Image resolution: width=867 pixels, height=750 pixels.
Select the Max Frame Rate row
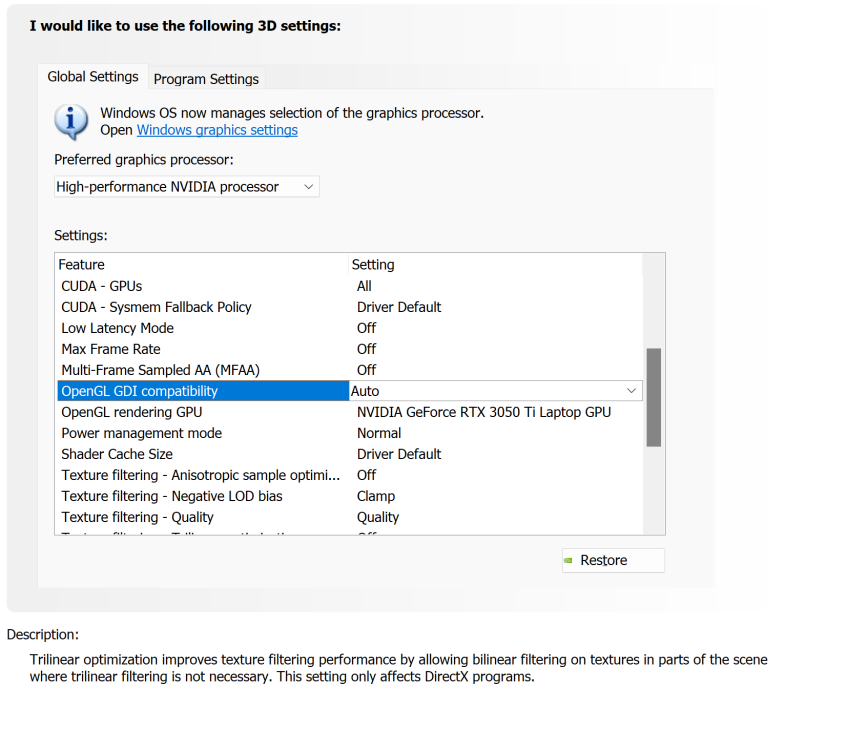[x=111, y=349]
